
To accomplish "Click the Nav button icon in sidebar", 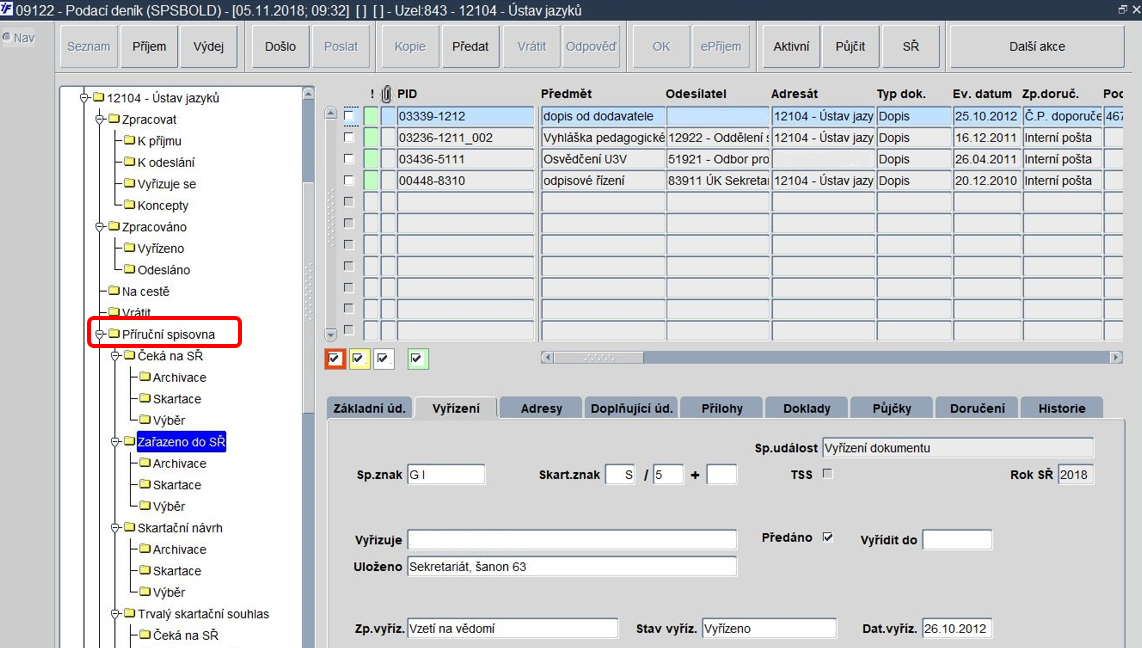I will tap(7, 37).
